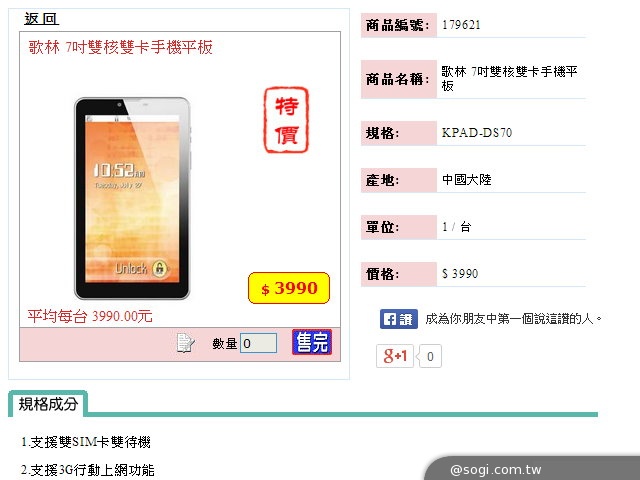The width and height of the screenshot is (640, 480).
Task: Click the 支援3G行動上網功能 spec line
Action: coord(87,470)
